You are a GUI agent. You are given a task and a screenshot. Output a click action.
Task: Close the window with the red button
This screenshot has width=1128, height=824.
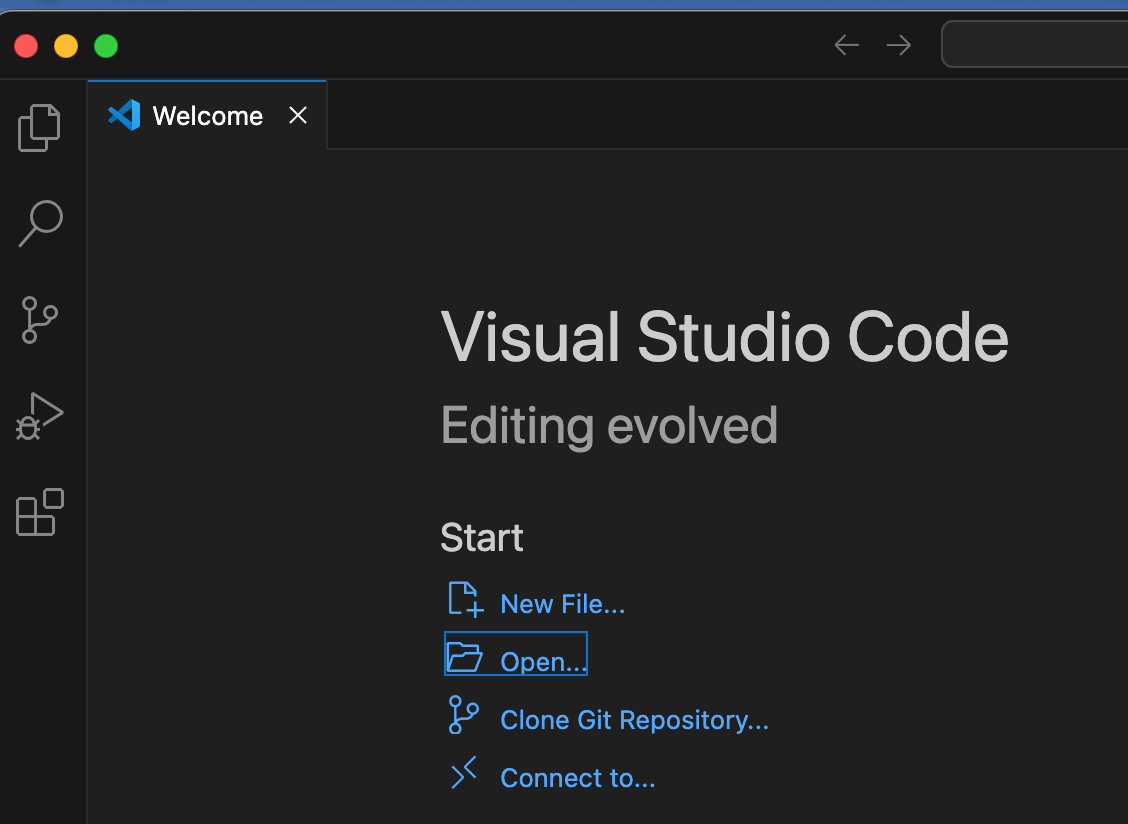26,46
